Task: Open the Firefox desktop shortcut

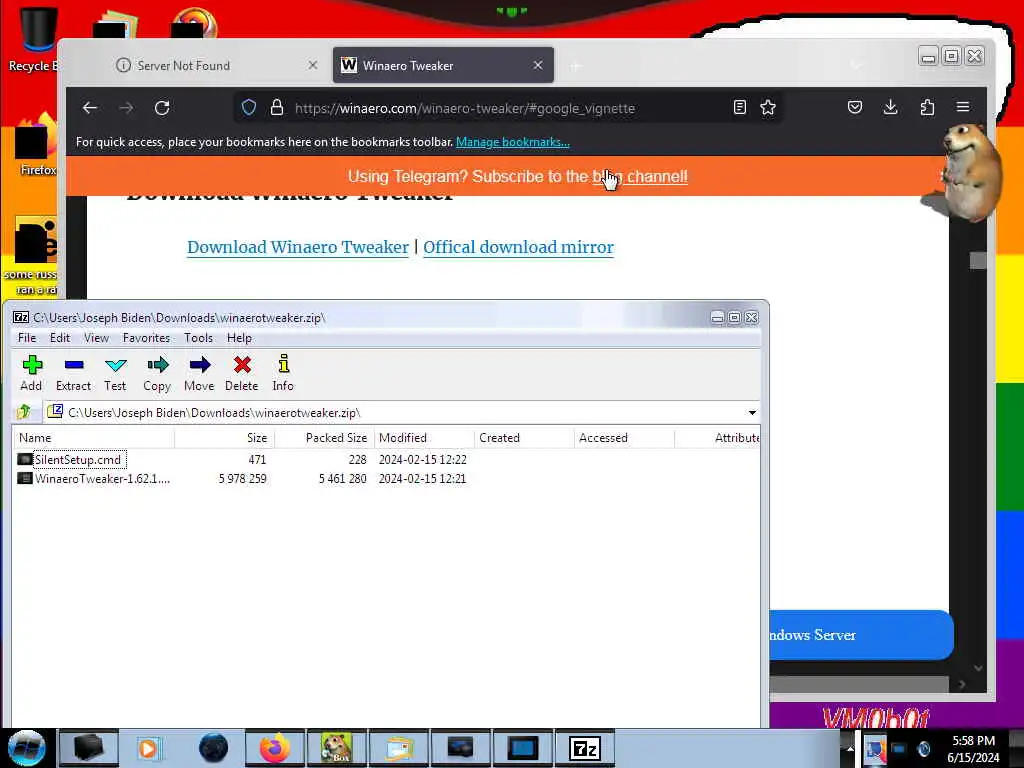Action: pos(34,145)
